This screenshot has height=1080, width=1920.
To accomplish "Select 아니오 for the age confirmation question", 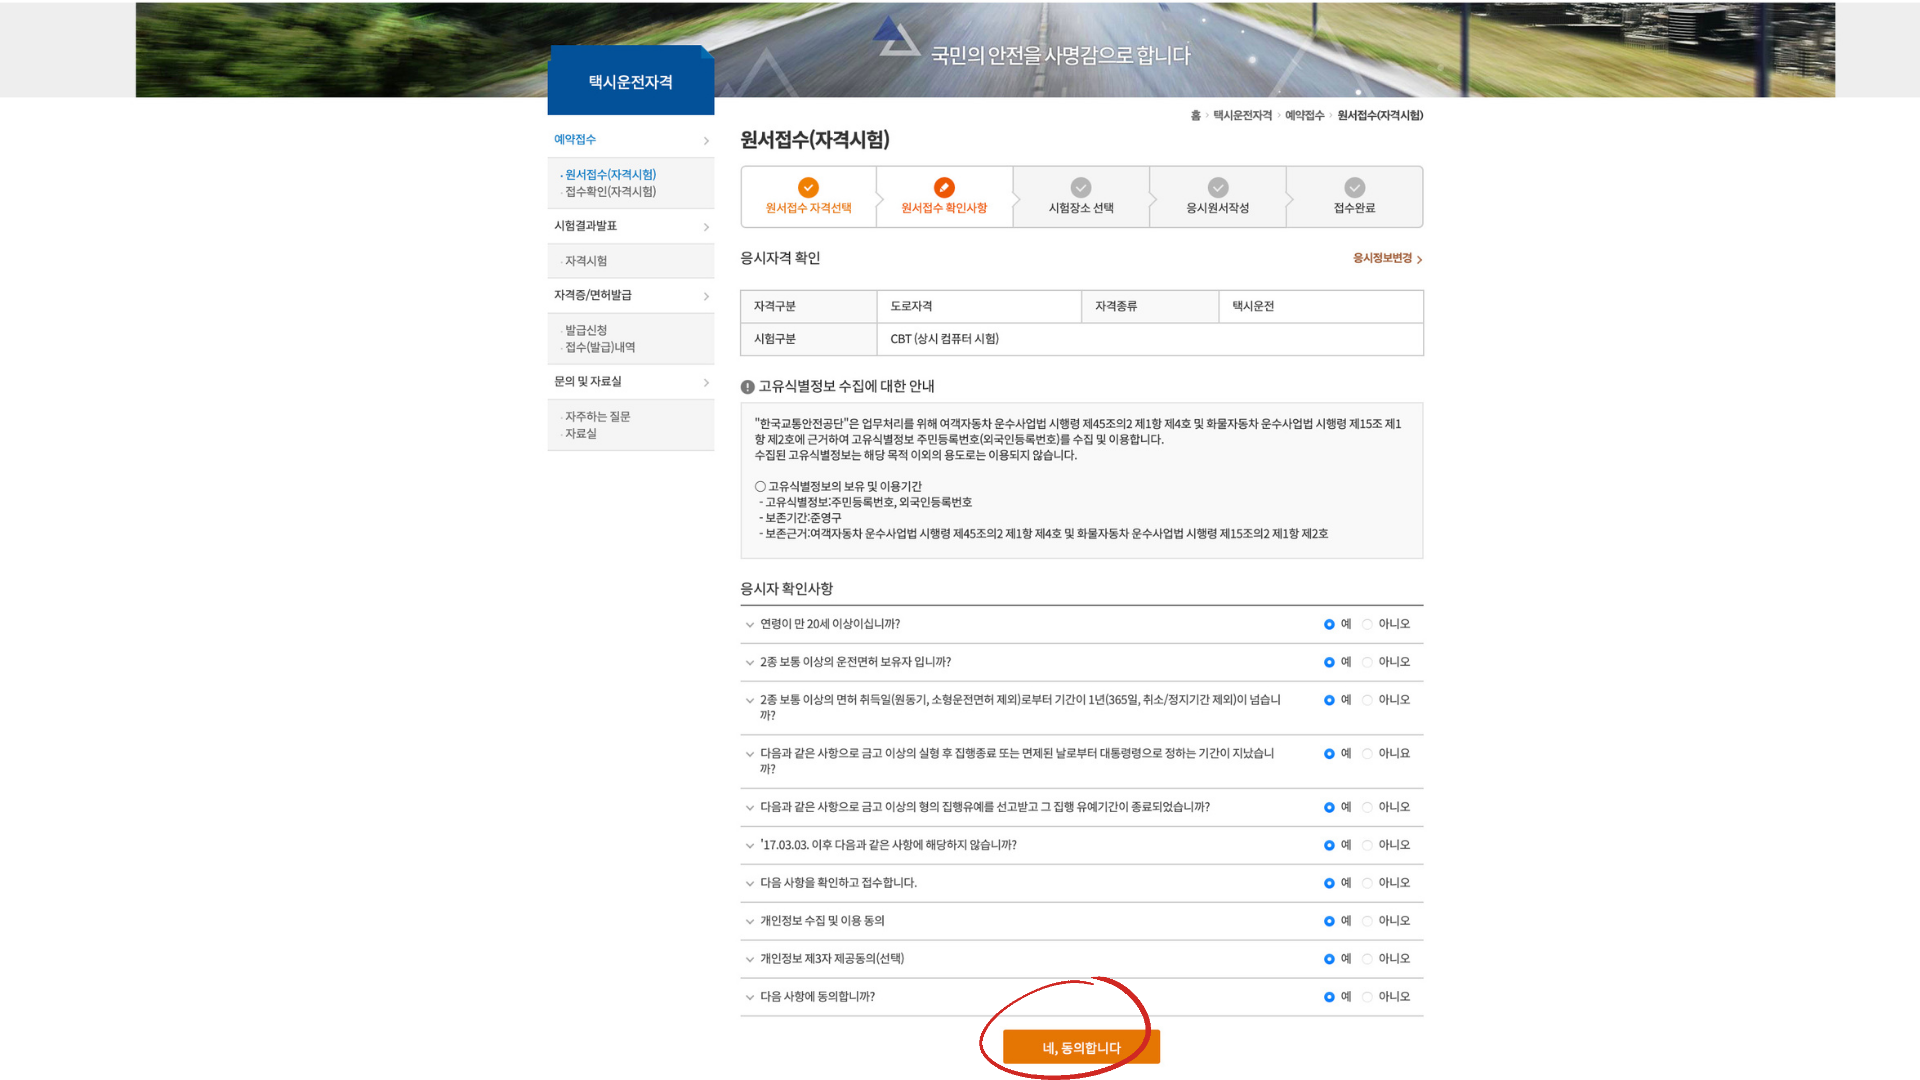I will [x=1368, y=623].
